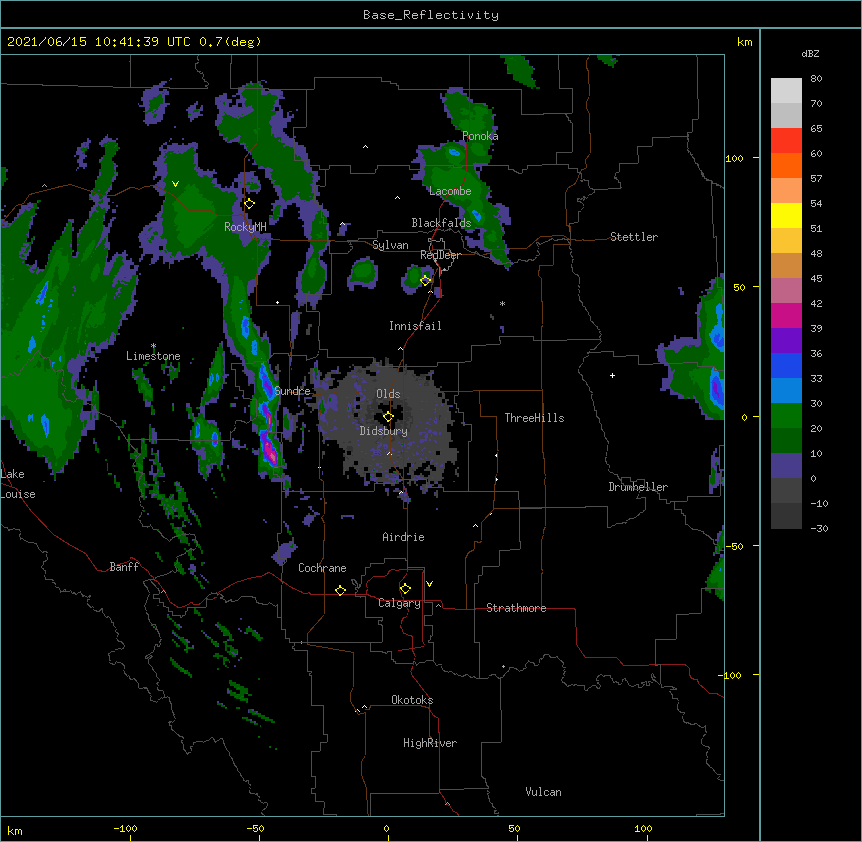862x842 pixels.
Task: Click the Blackfalds city label
Action: (441, 223)
